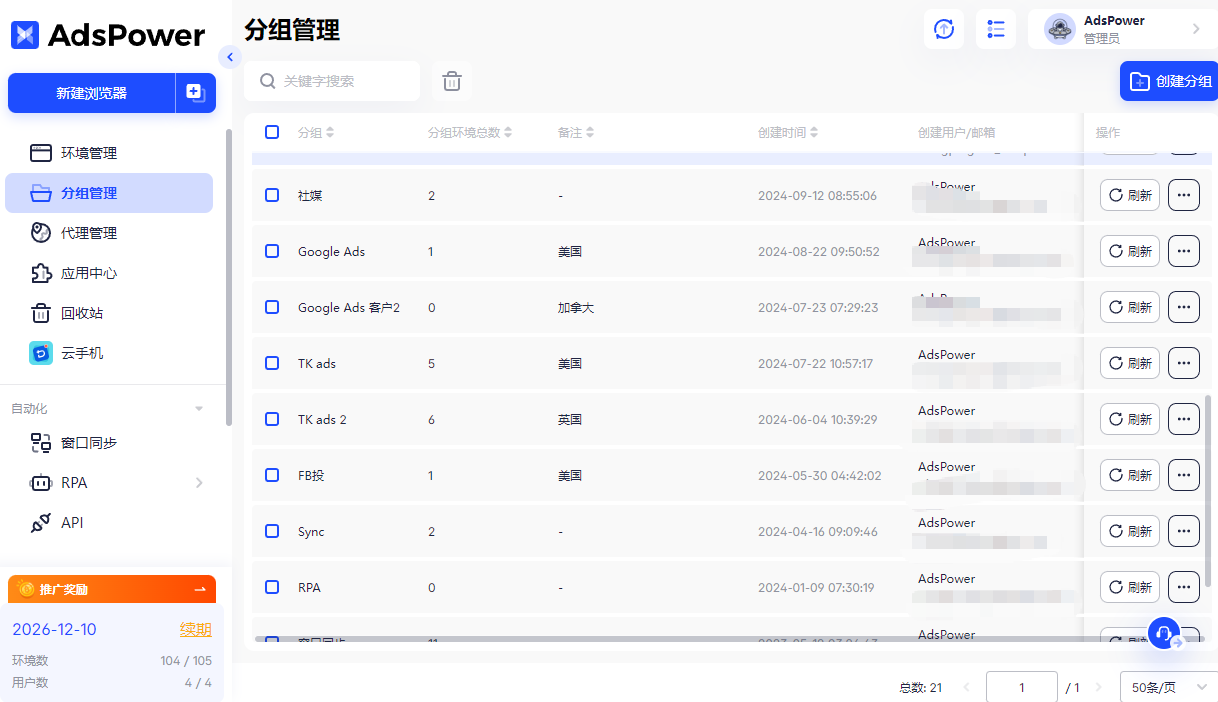Open the task list icon in header
This screenshot has height=702, width=1218.
coord(995,29)
